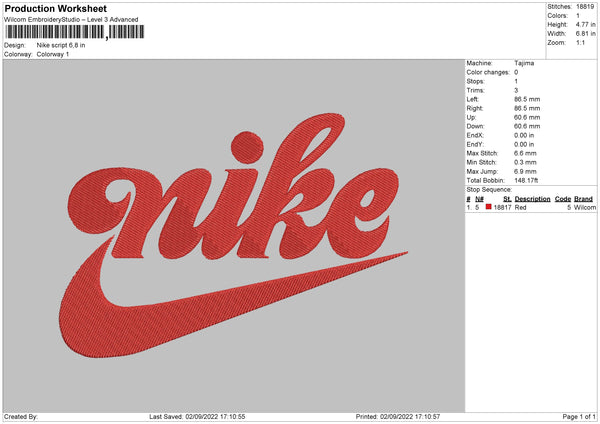Image resolution: width=600 pixels, height=424 pixels.
Task: Click the Left row's 86.5 mm value
Action: tap(527, 99)
